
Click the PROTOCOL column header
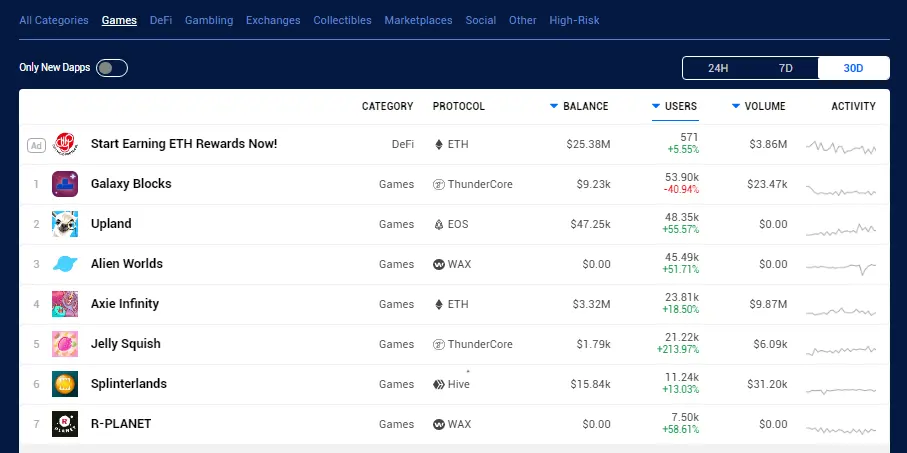pyautogui.click(x=459, y=106)
